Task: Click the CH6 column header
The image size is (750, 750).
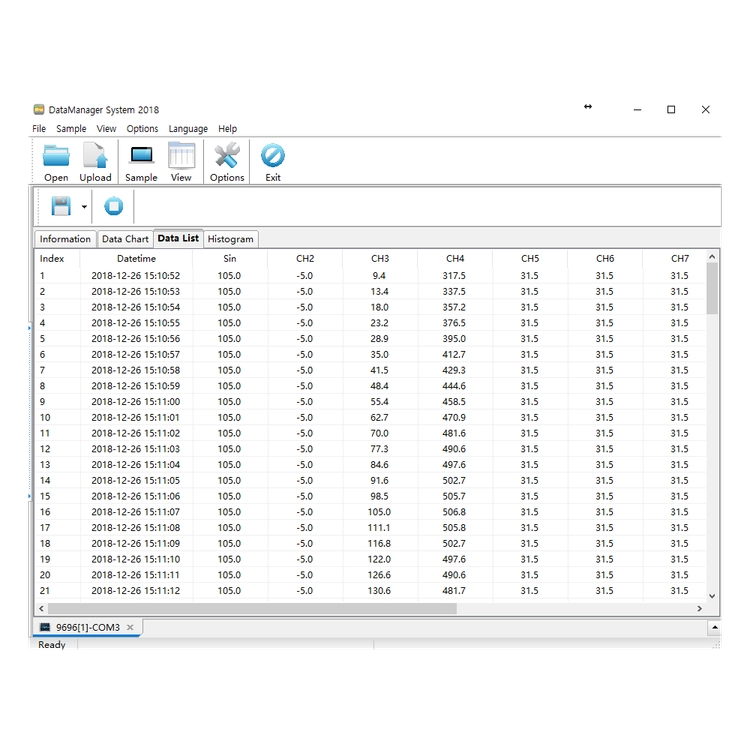Action: click(x=605, y=258)
